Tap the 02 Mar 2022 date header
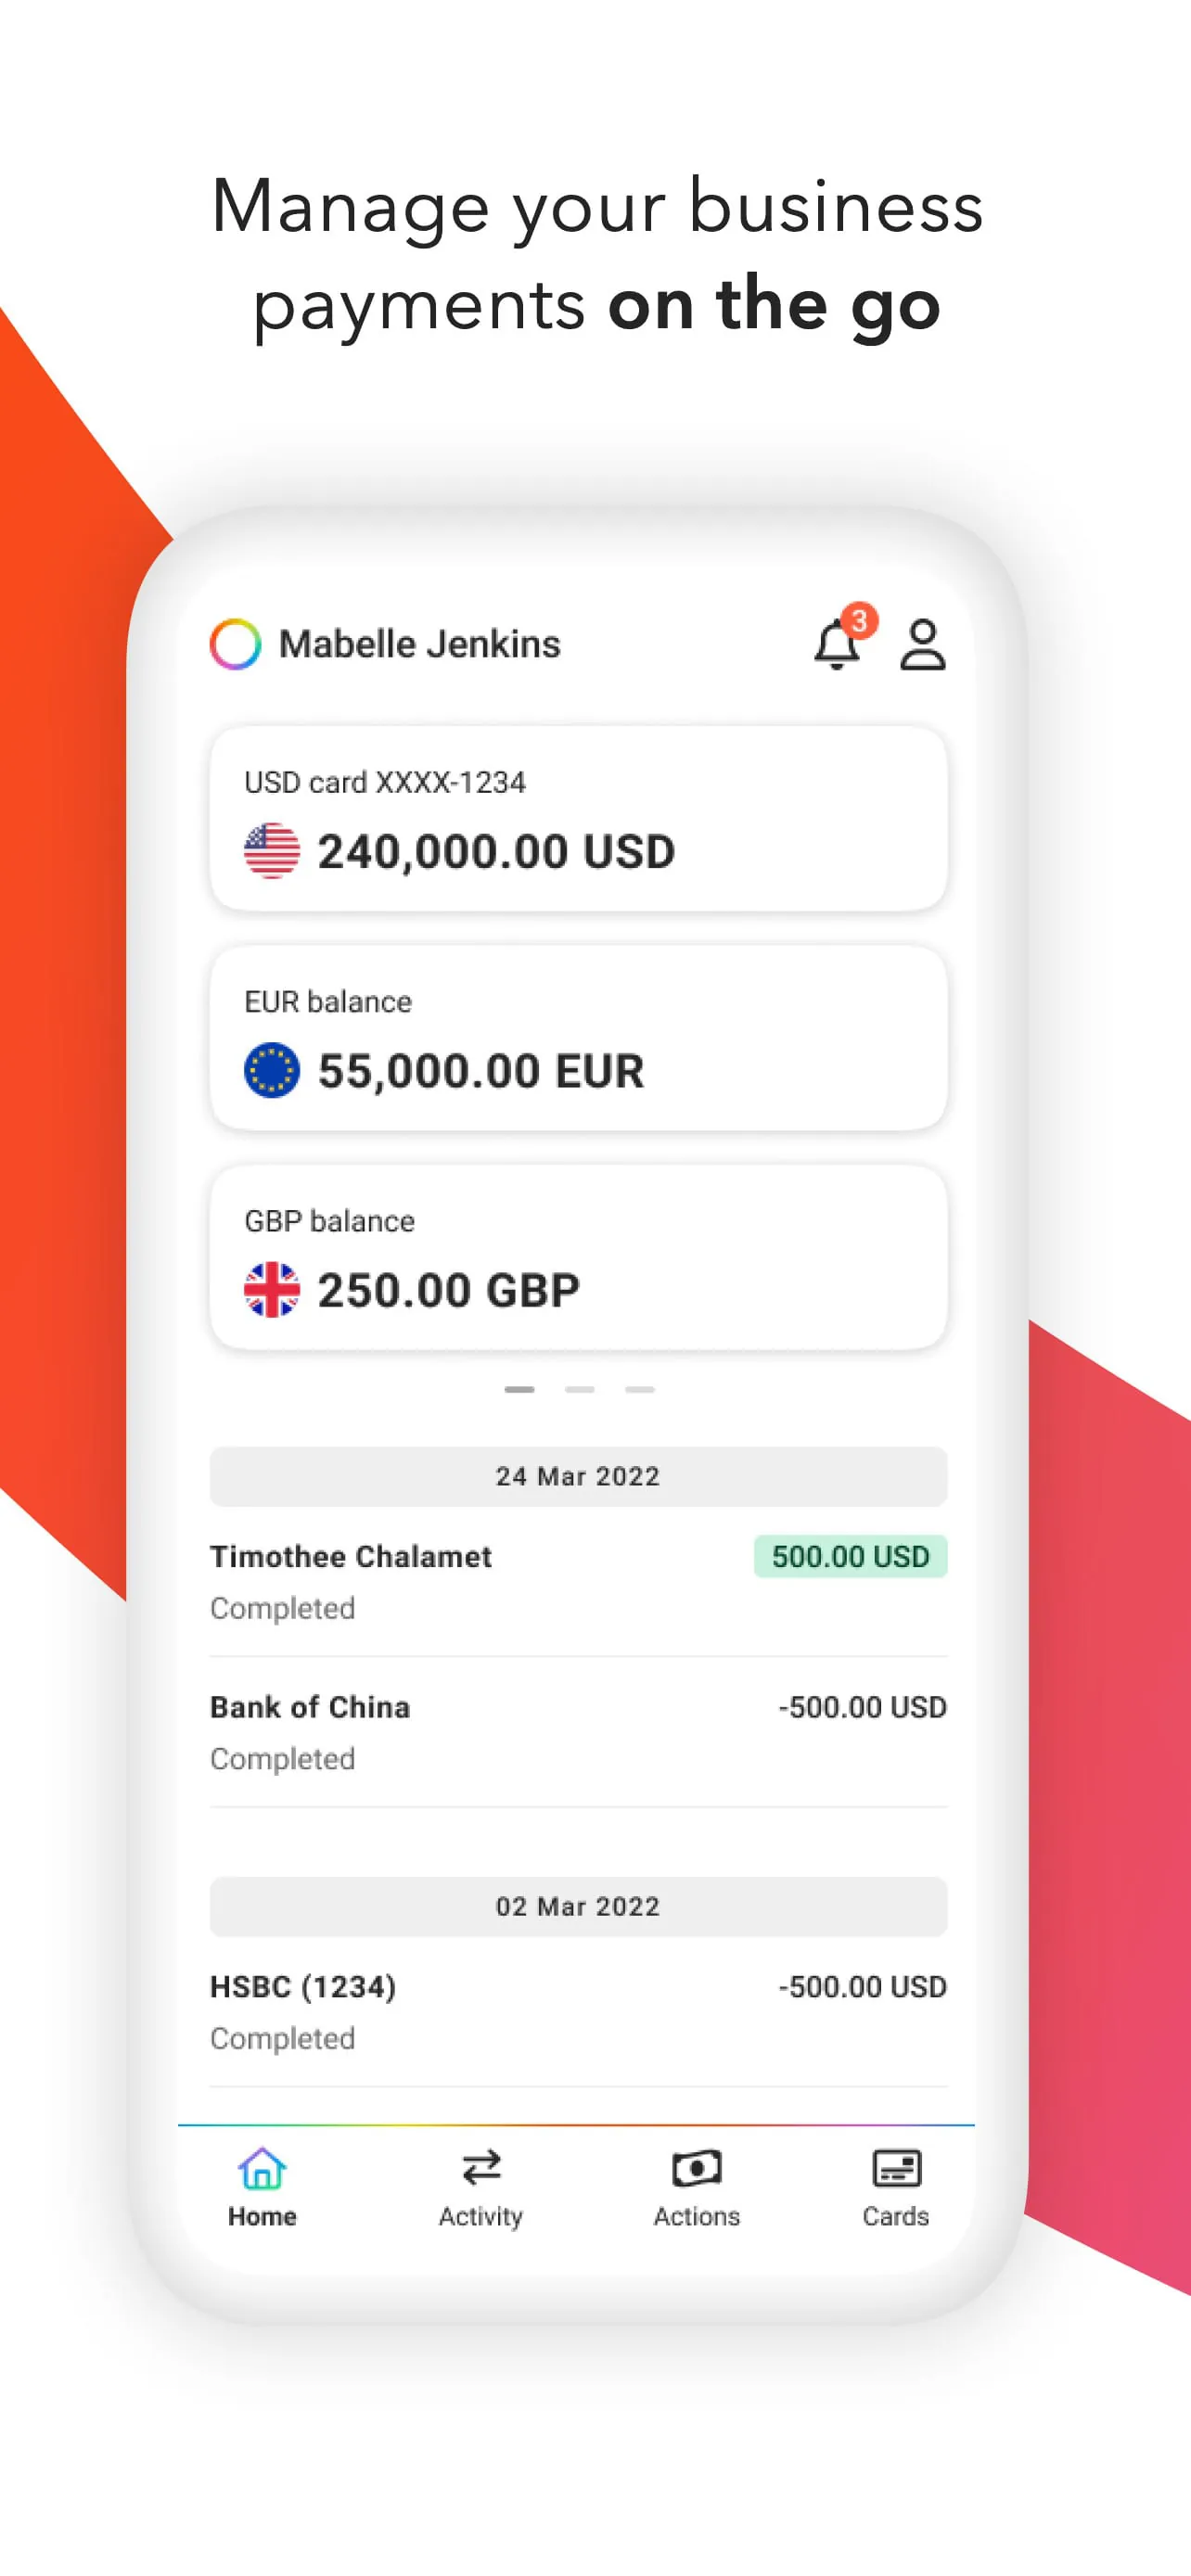The image size is (1191, 2576). tap(578, 1906)
